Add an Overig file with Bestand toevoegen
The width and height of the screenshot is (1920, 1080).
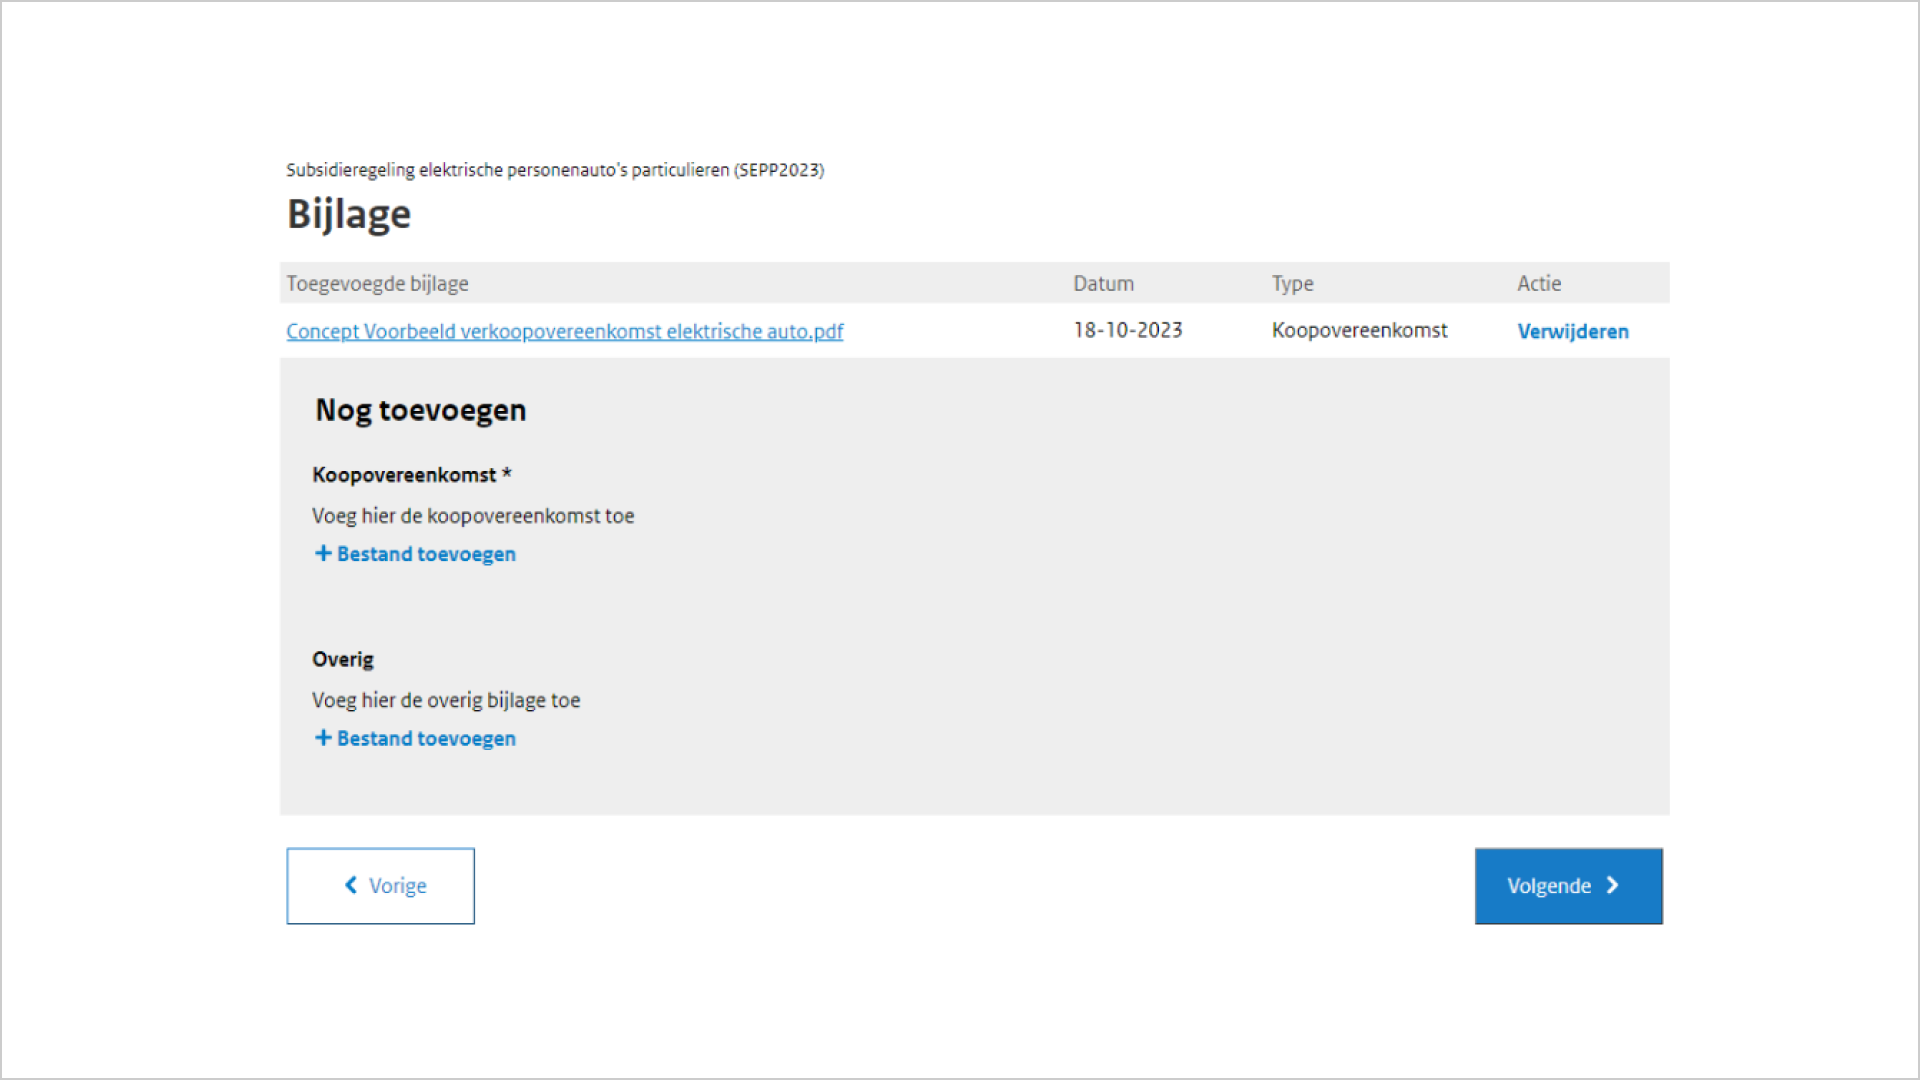(425, 738)
